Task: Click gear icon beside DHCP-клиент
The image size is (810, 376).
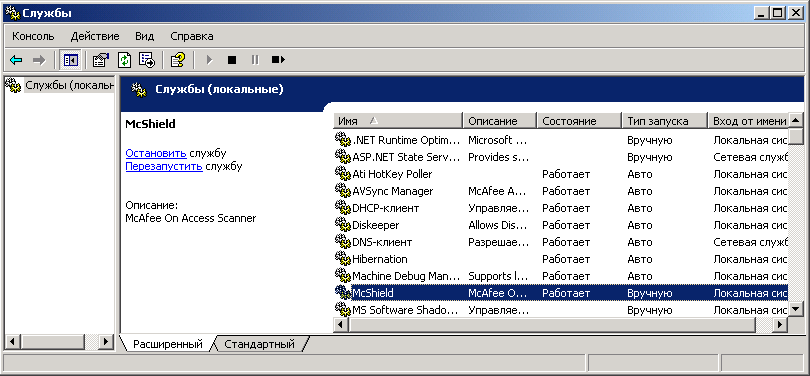Action: 343,208
